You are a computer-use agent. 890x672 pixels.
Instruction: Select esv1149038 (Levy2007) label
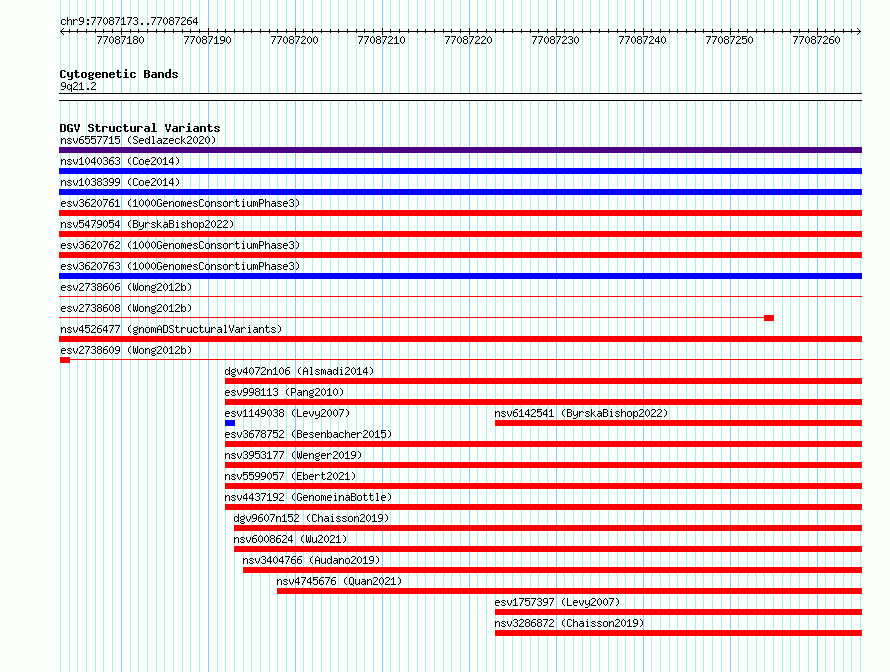287,413
